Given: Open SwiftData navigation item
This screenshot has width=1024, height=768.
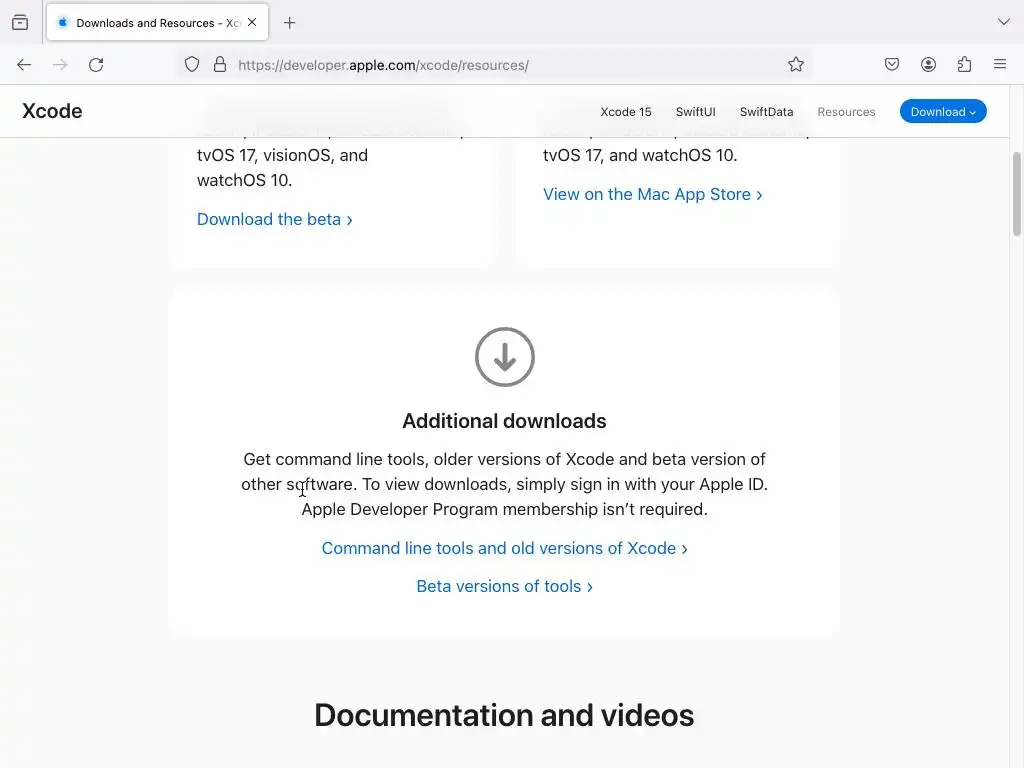Looking at the screenshot, I should click(766, 112).
